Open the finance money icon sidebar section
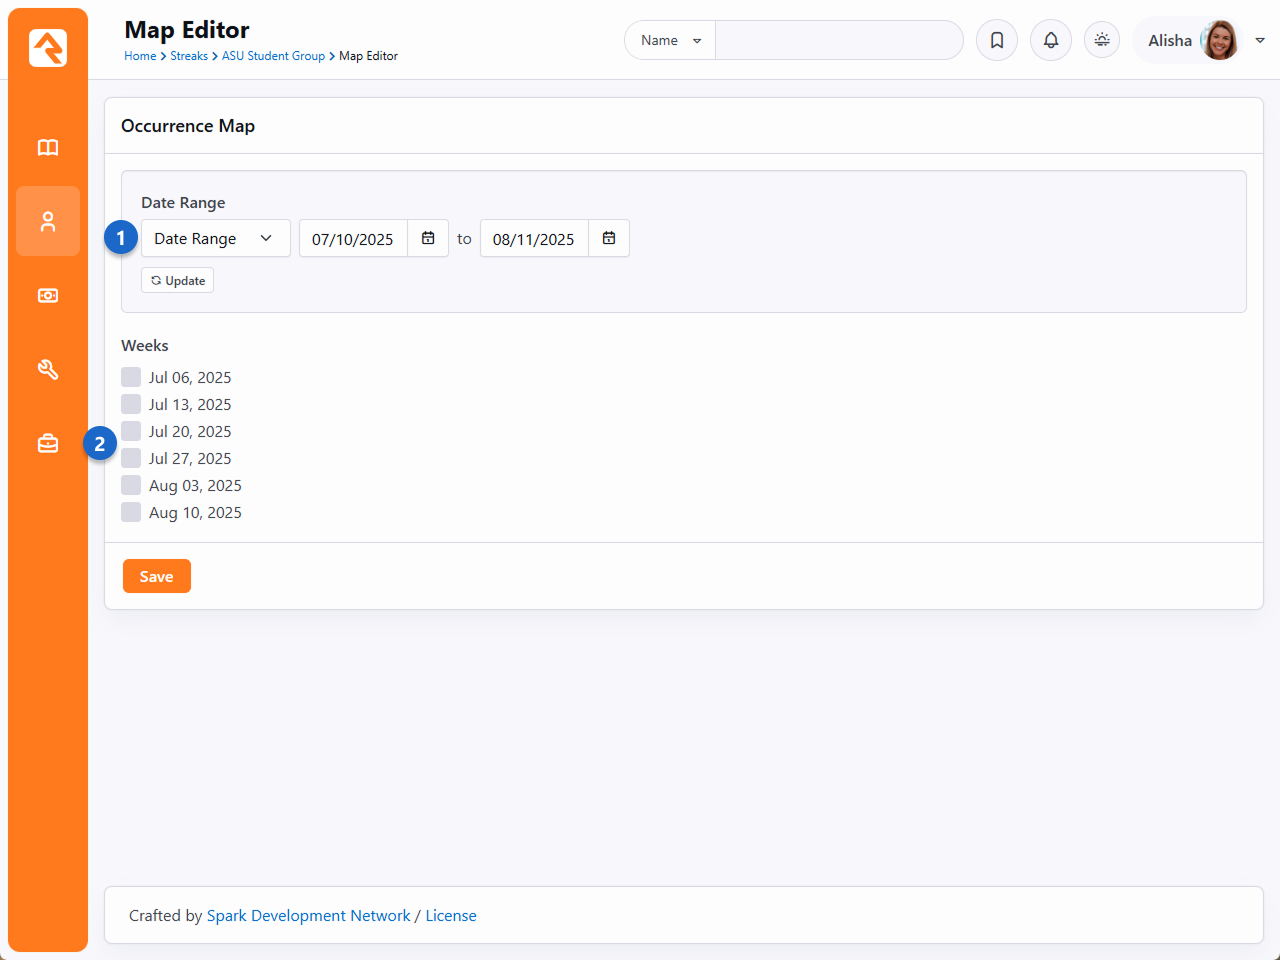The height and width of the screenshot is (960, 1280). pos(48,296)
